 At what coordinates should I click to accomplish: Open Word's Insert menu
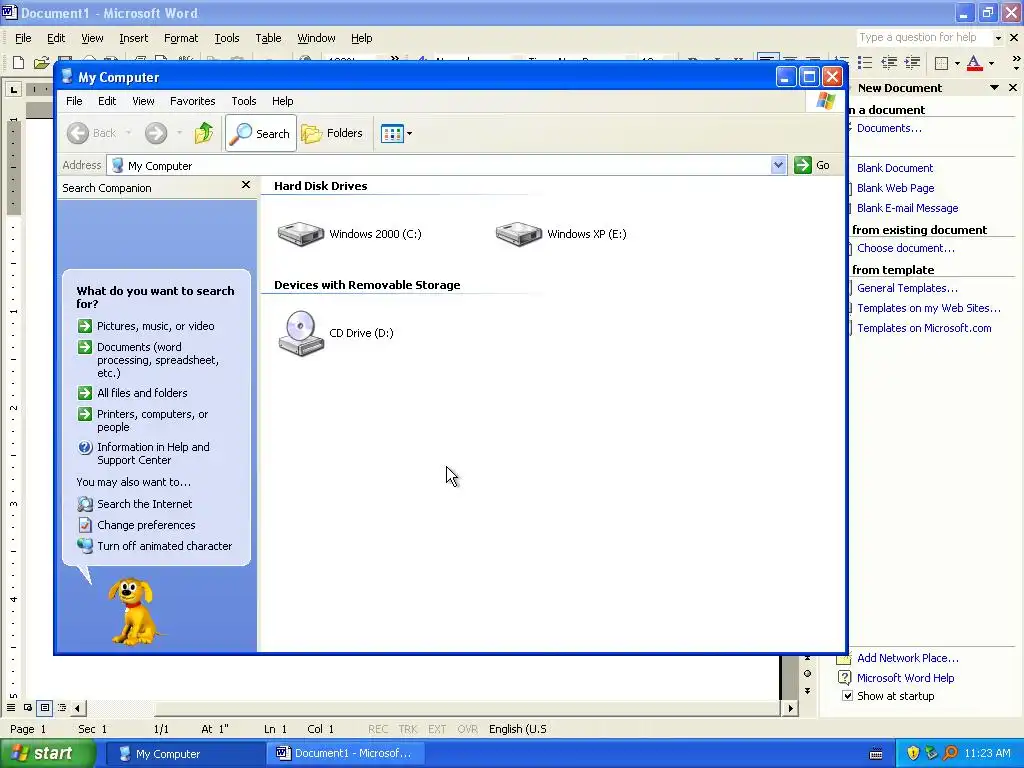point(133,39)
